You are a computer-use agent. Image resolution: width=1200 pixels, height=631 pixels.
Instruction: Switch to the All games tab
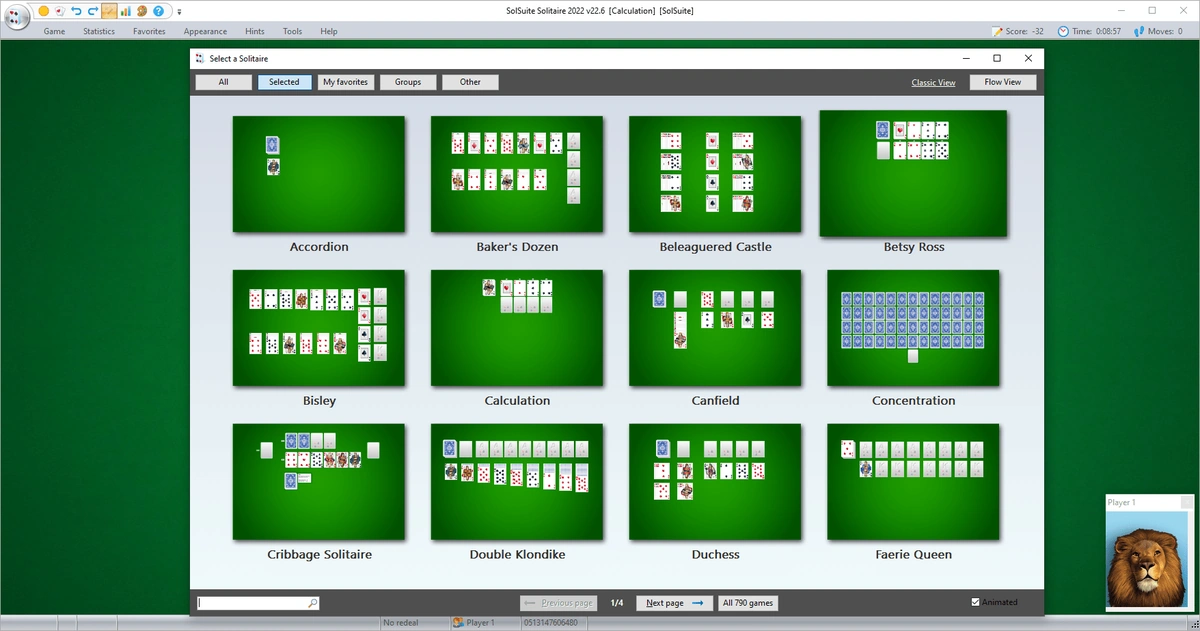(223, 82)
